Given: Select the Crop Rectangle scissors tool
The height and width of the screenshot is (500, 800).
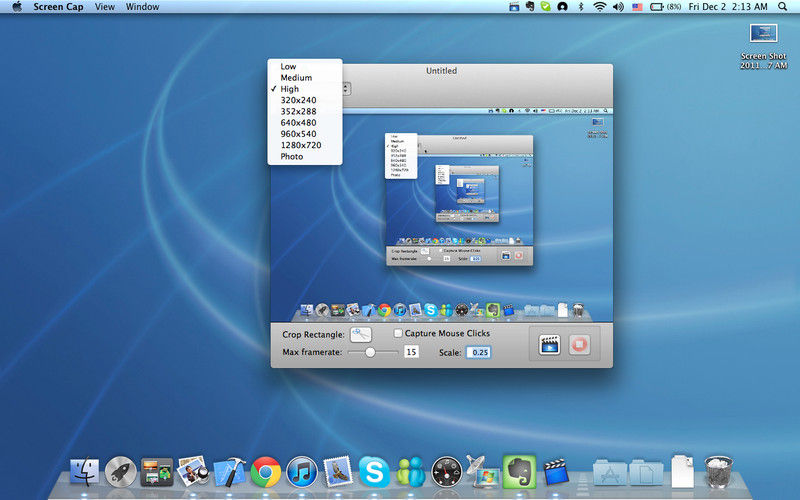Looking at the screenshot, I should tap(361, 334).
